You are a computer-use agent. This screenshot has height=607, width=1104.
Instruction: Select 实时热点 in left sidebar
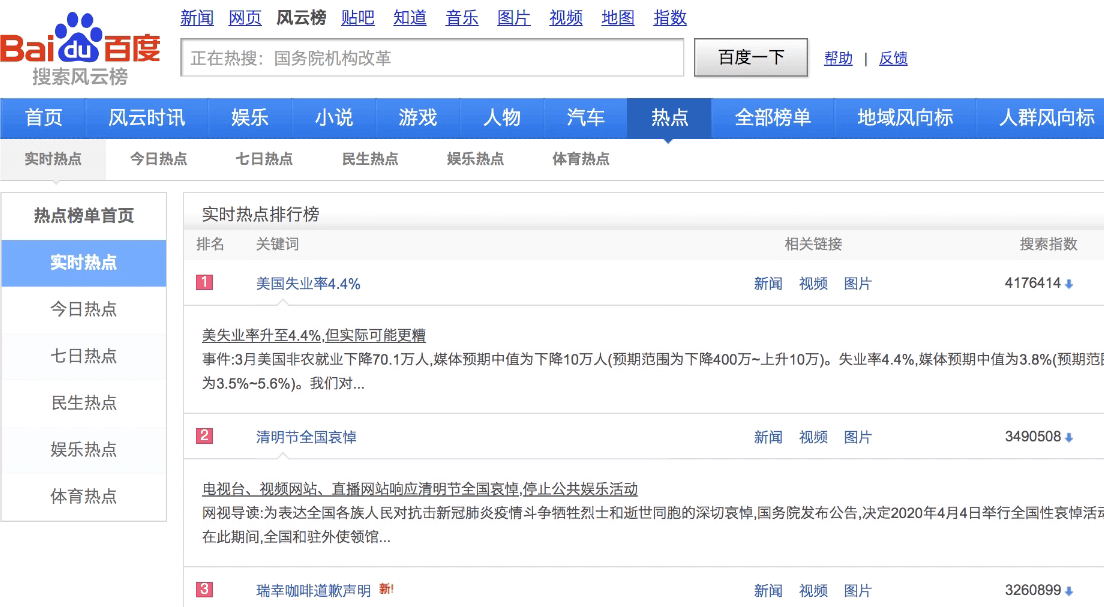[84, 263]
